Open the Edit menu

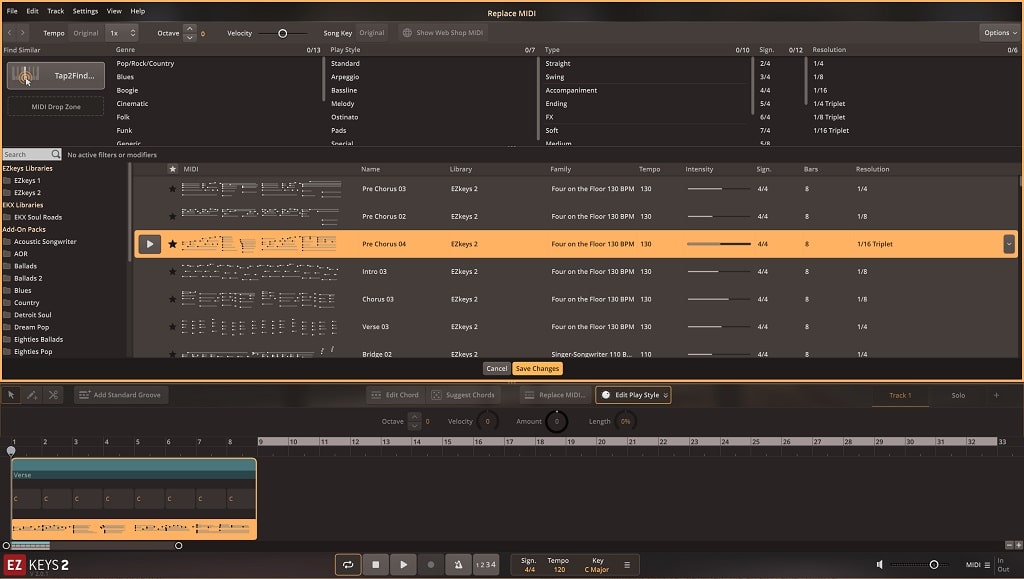(x=33, y=11)
